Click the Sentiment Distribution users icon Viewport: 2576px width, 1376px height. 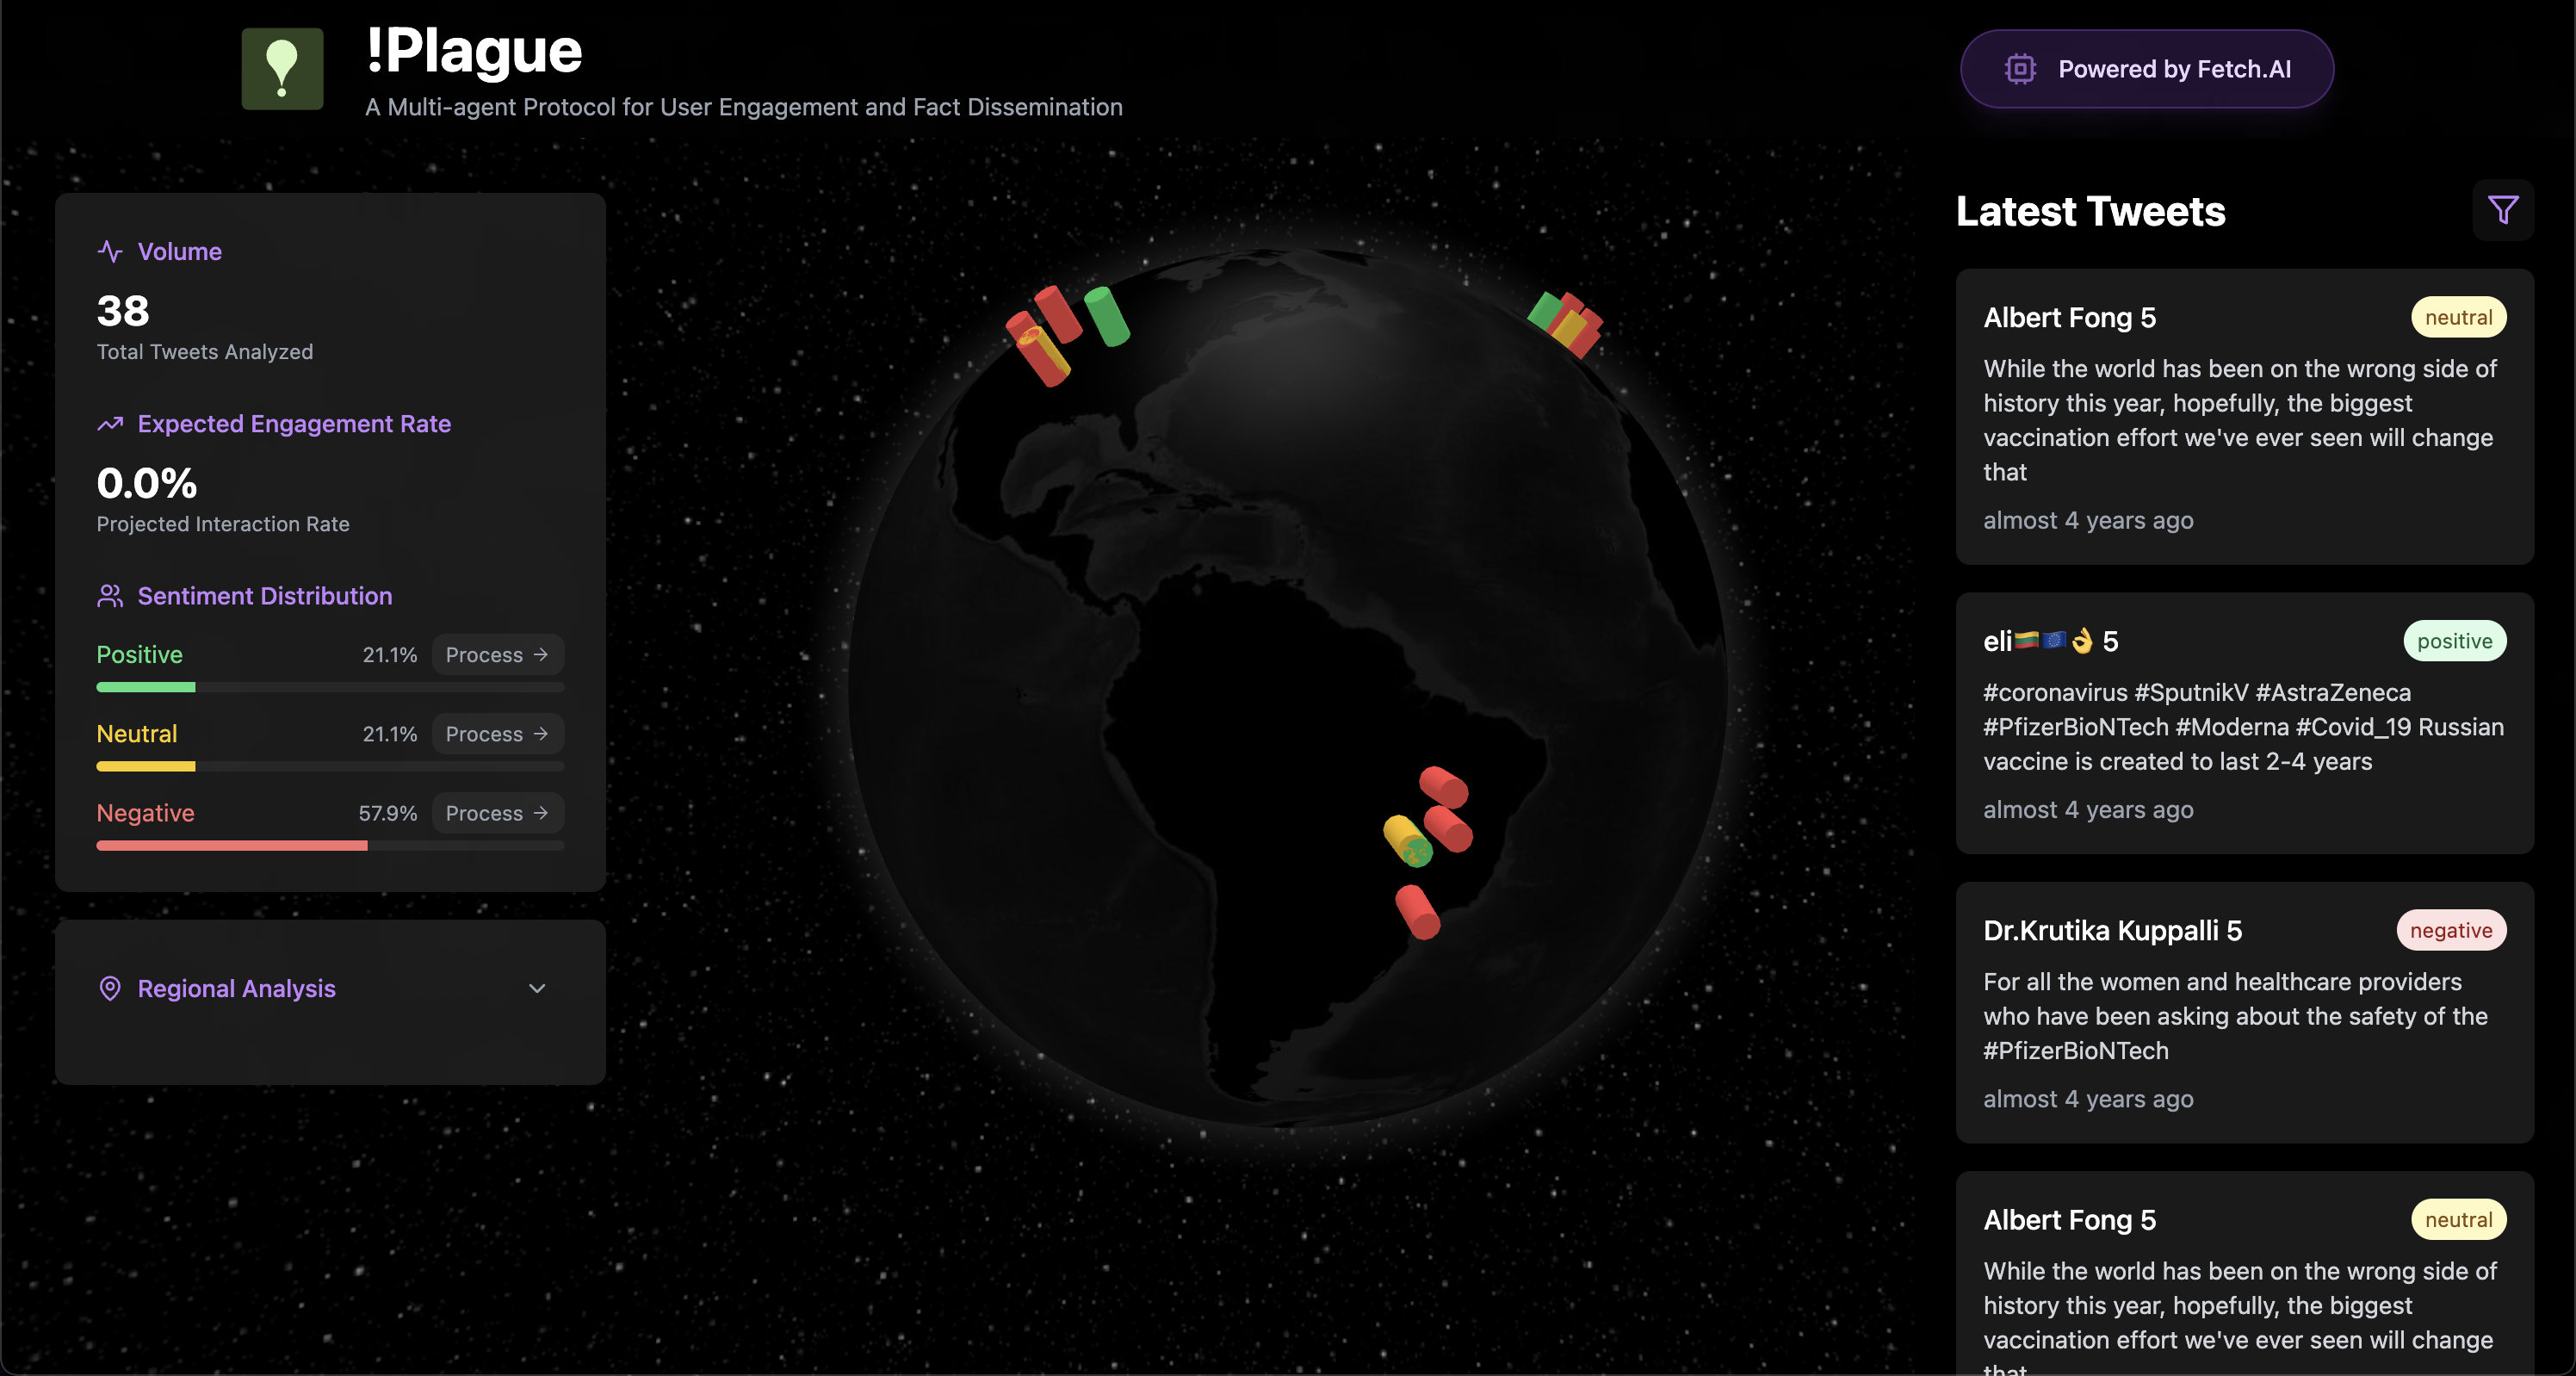(110, 596)
